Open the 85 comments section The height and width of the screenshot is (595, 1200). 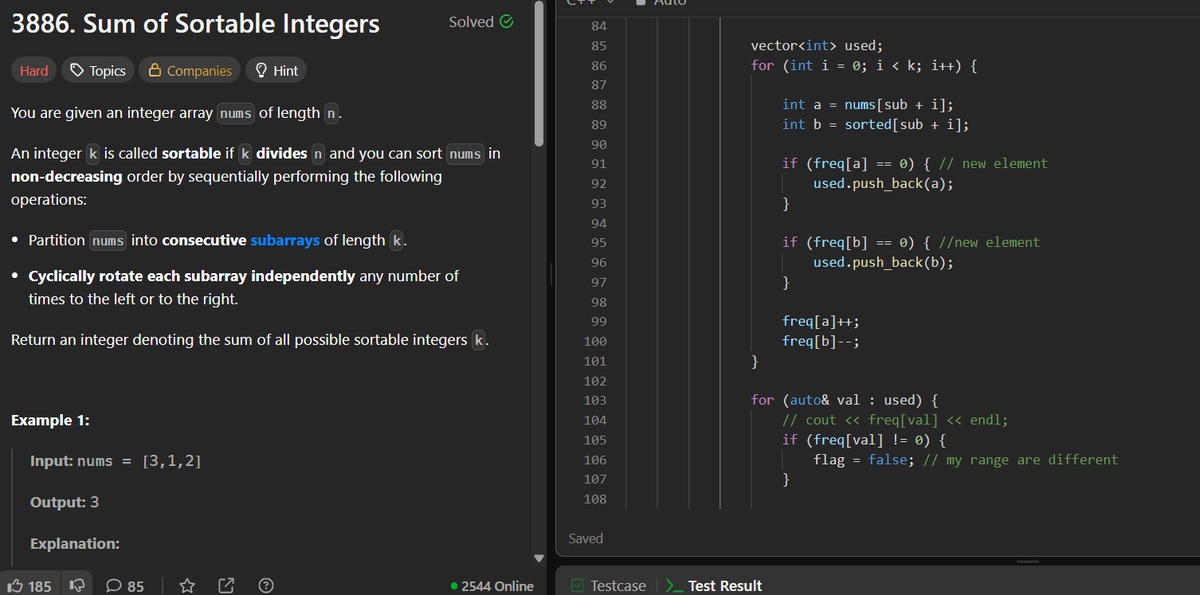pyautogui.click(x=126, y=586)
